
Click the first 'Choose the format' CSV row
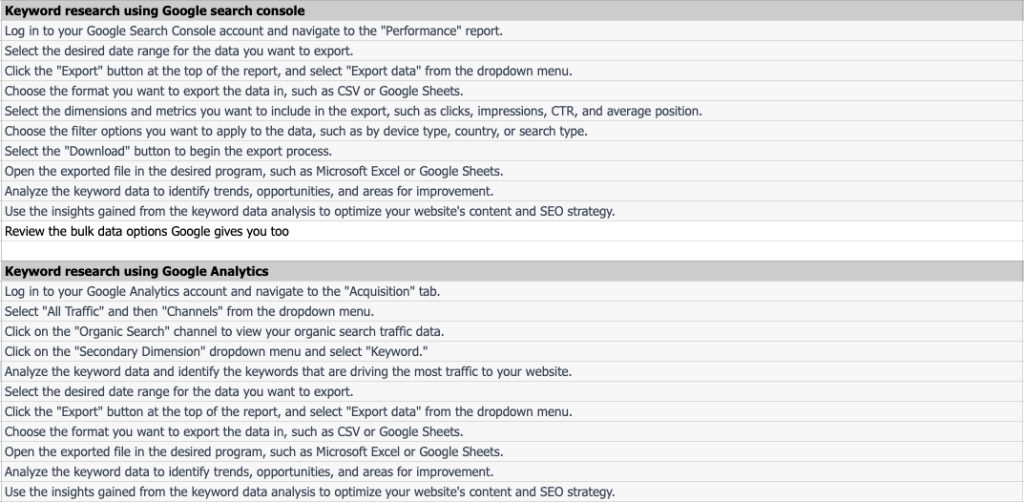point(512,91)
